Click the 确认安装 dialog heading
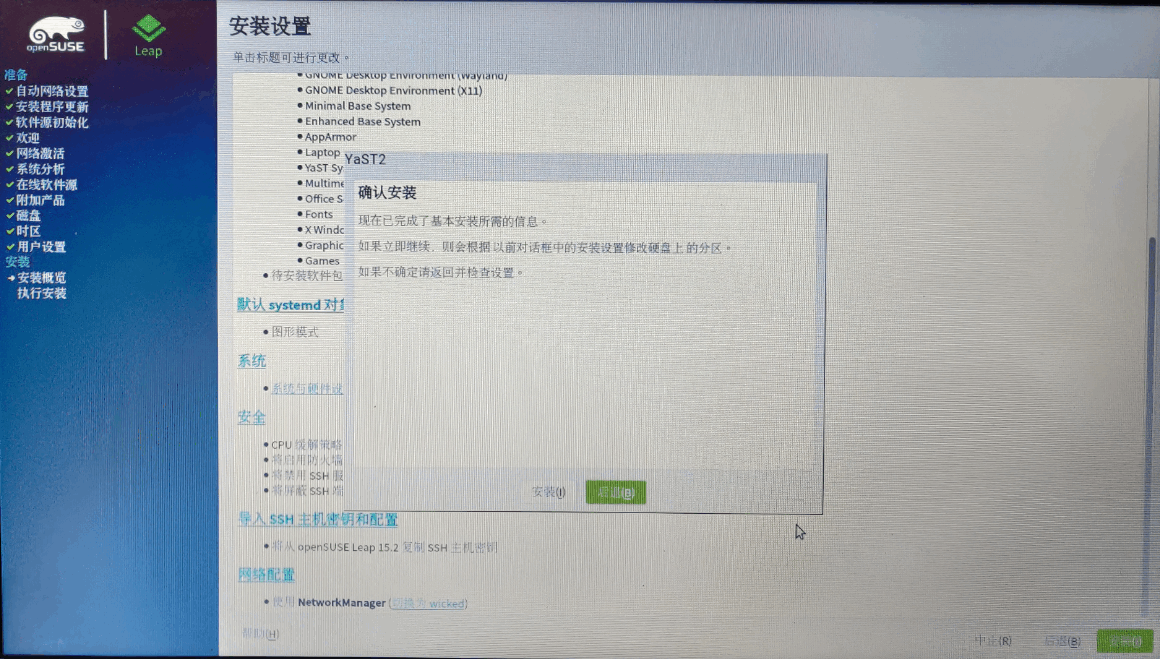Viewport: 1160px width, 659px height. click(x=387, y=193)
